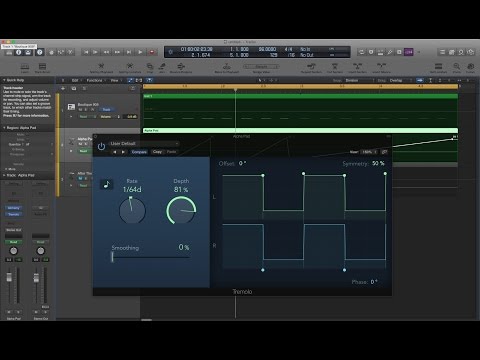The image size is (480, 360).
Task: Toggle Show Automation button in tracks menu bar
Action: pyautogui.click(x=130, y=80)
